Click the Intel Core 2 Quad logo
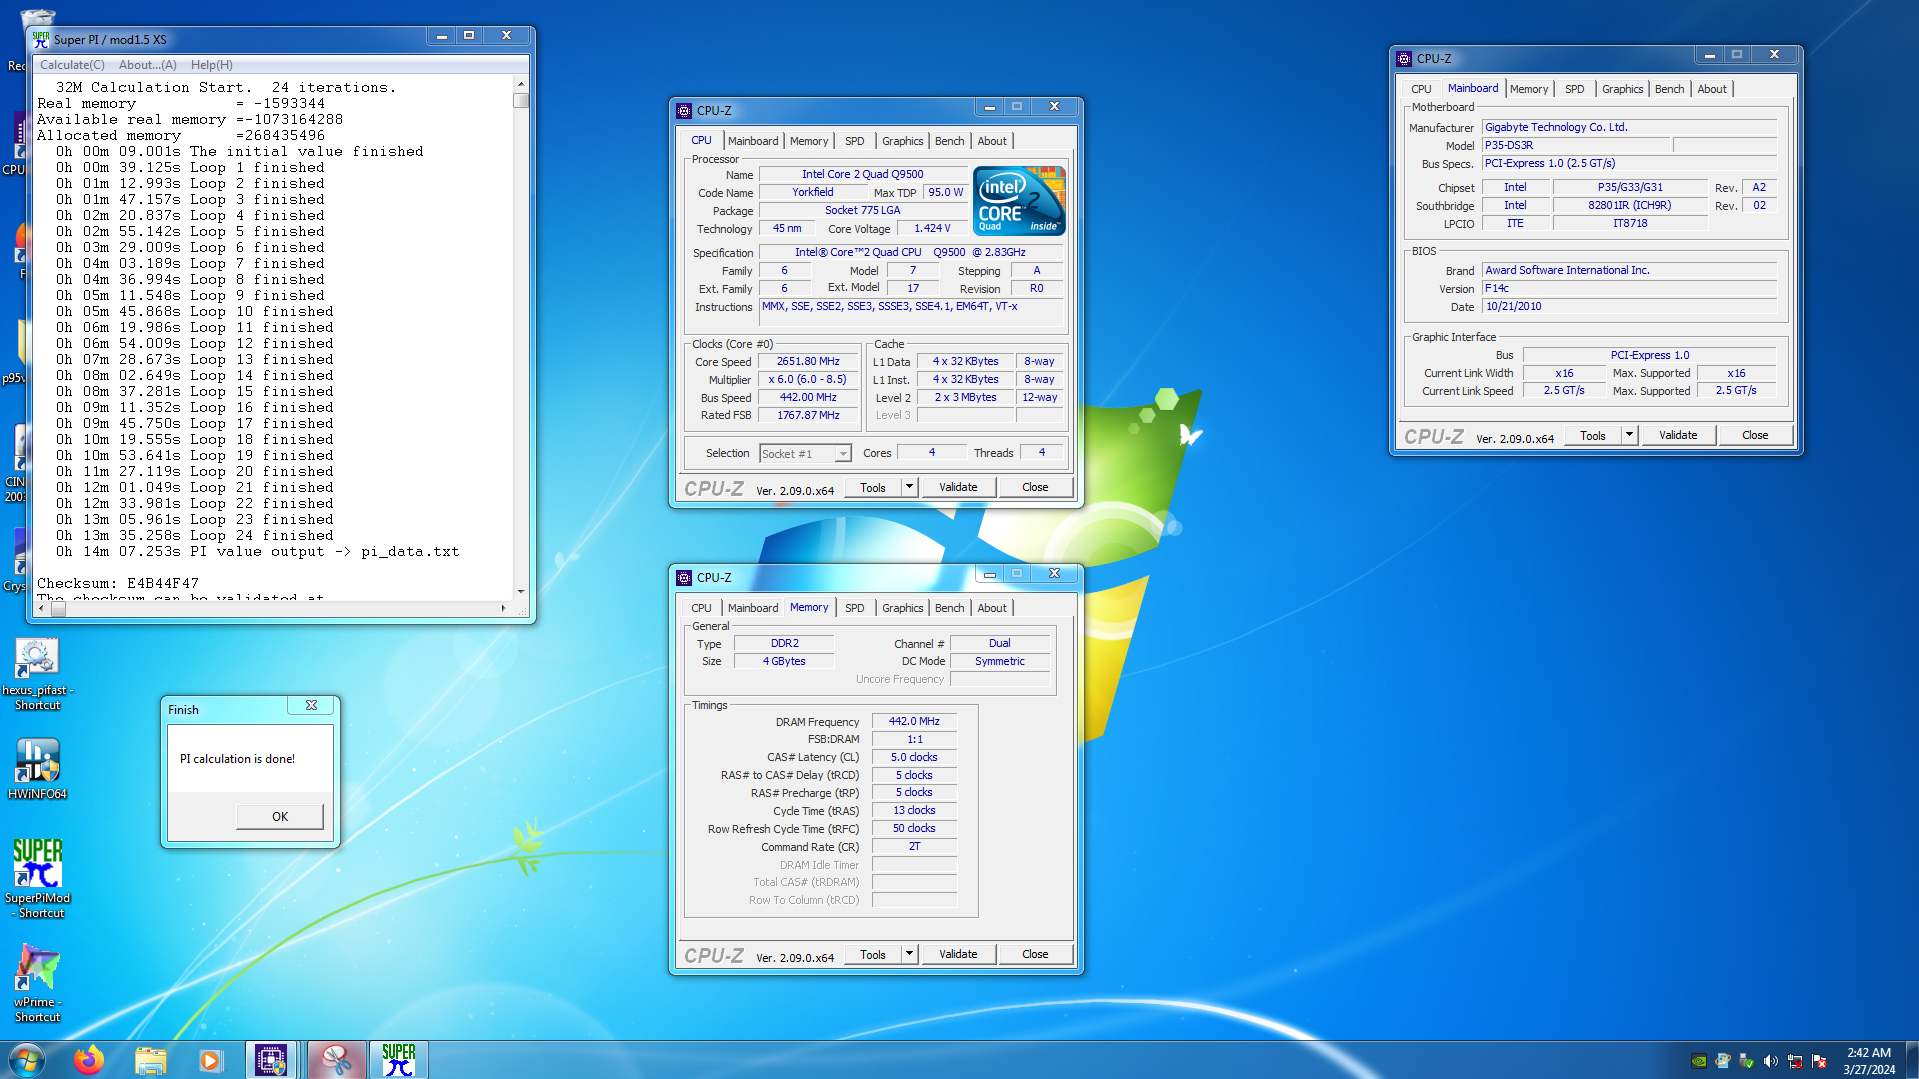Screen dimensions: 1919x1079 pos(1019,200)
